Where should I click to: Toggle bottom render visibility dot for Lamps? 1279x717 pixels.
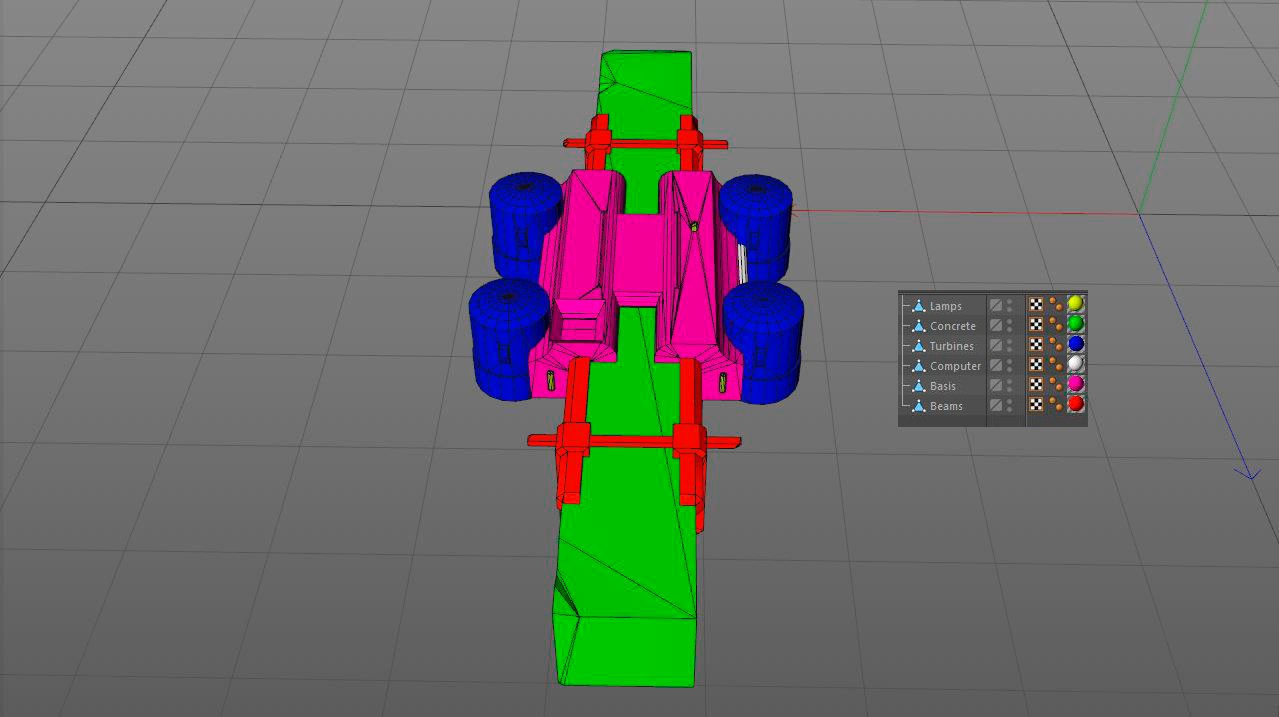1009,310
